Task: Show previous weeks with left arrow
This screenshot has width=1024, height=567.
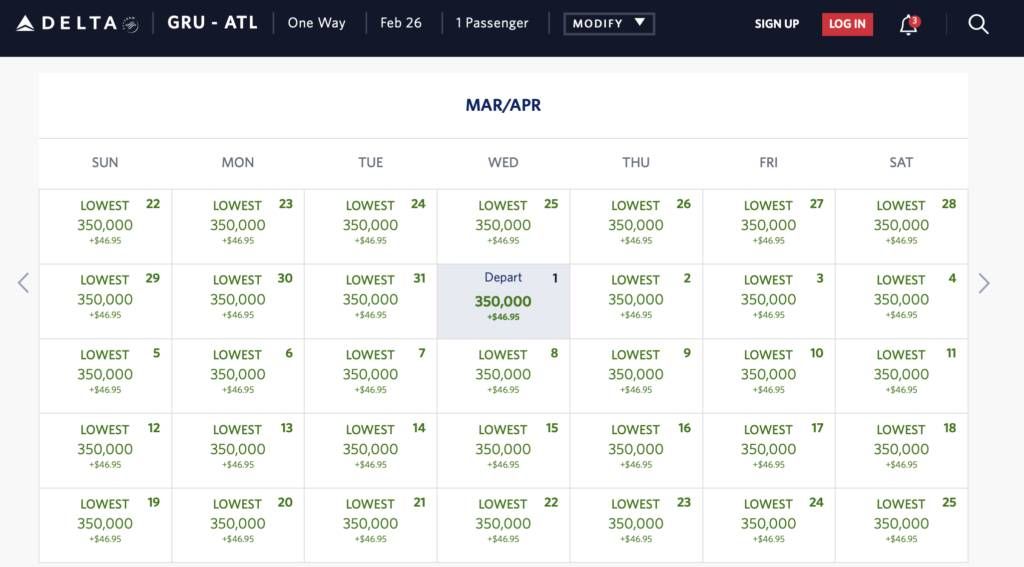Action: 24,283
